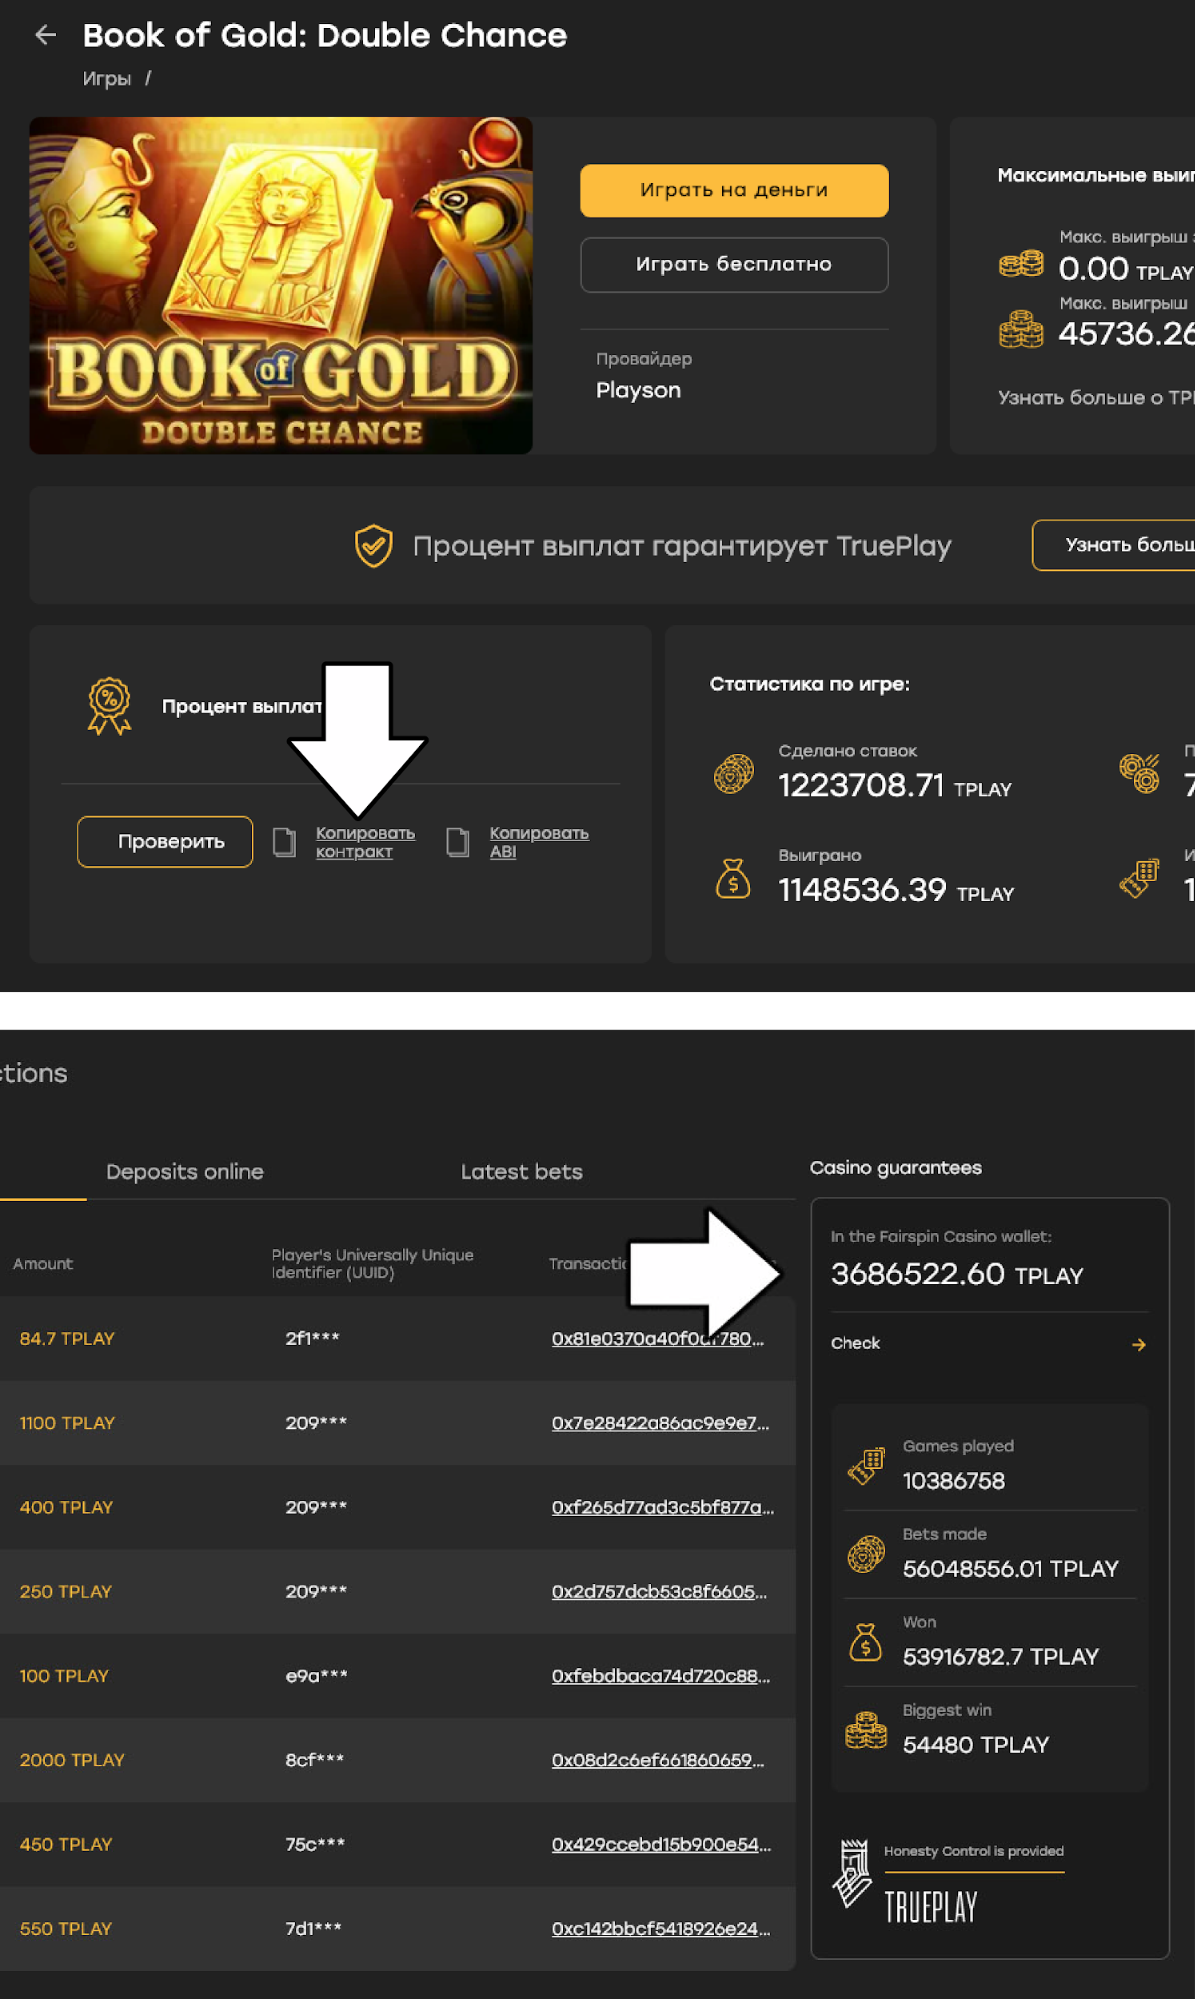Open transaction link 0xf265d77ad3c5bf877a
This screenshot has width=1196, height=1999.
point(663,1507)
